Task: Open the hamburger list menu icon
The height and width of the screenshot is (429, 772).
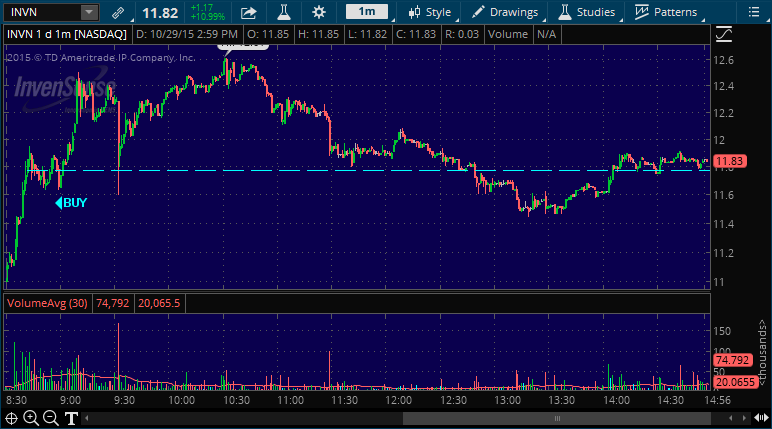Action: pyautogui.click(x=753, y=12)
